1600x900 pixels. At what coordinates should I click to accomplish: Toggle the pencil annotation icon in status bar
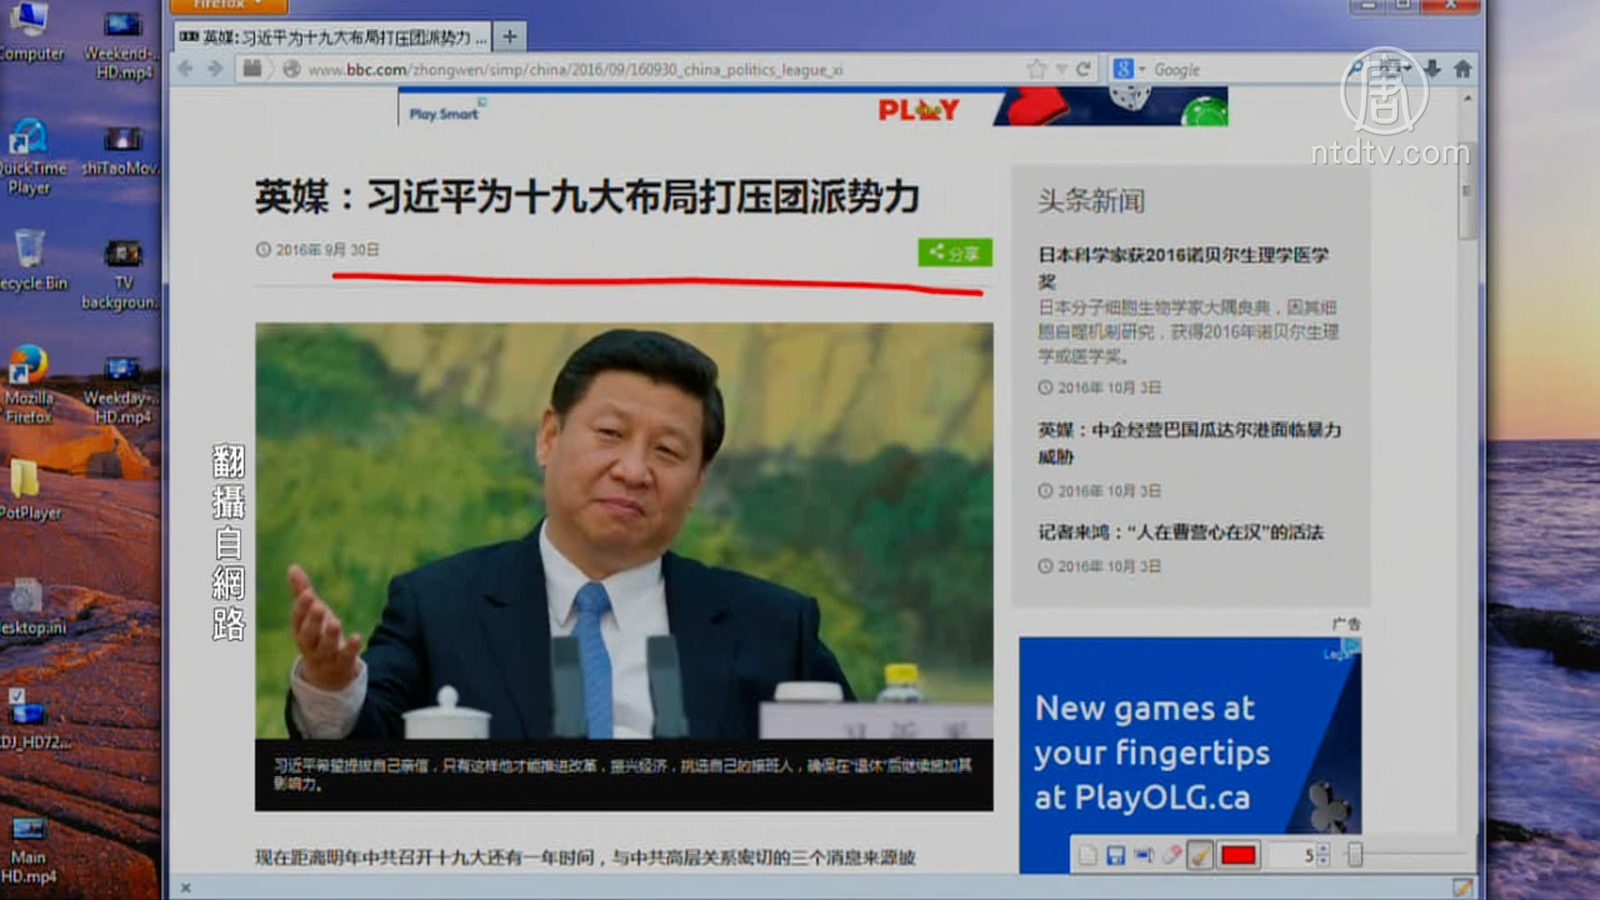1462,887
